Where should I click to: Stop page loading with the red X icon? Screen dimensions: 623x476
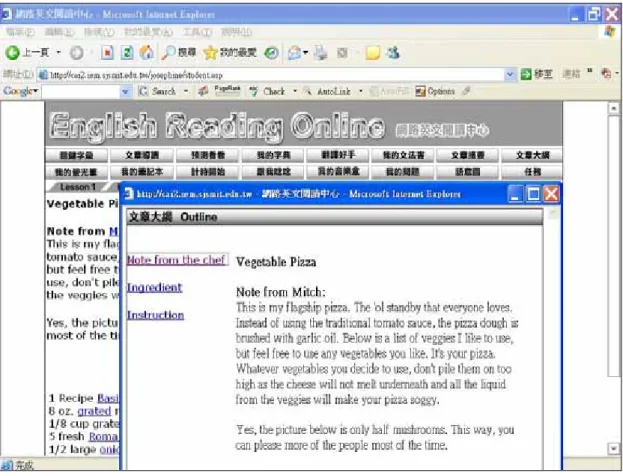[107, 52]
